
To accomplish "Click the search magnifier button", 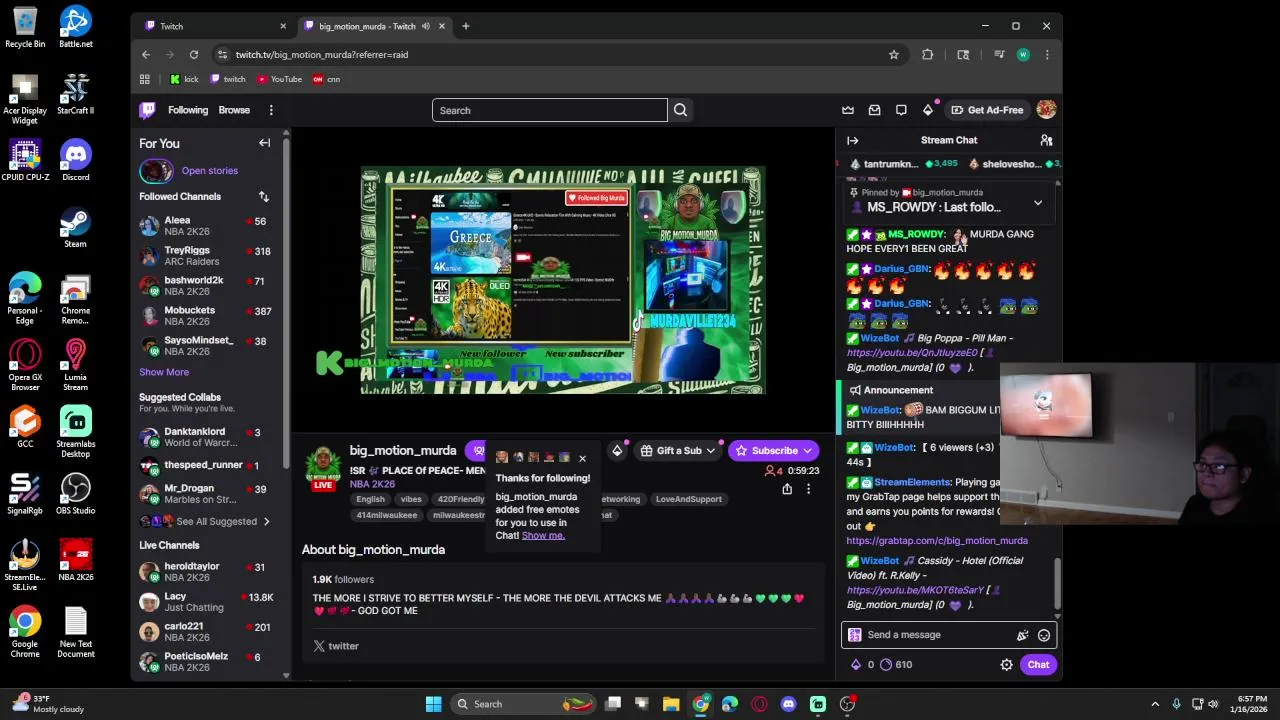I will point(680,110).
